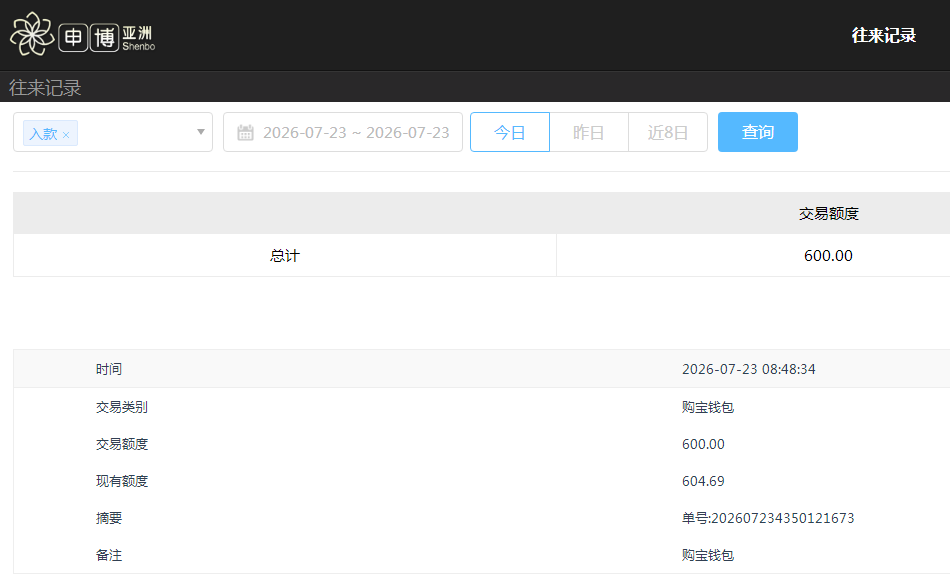Click the 入款 tag label
The image size is (950, 578).
click(44, 134)
